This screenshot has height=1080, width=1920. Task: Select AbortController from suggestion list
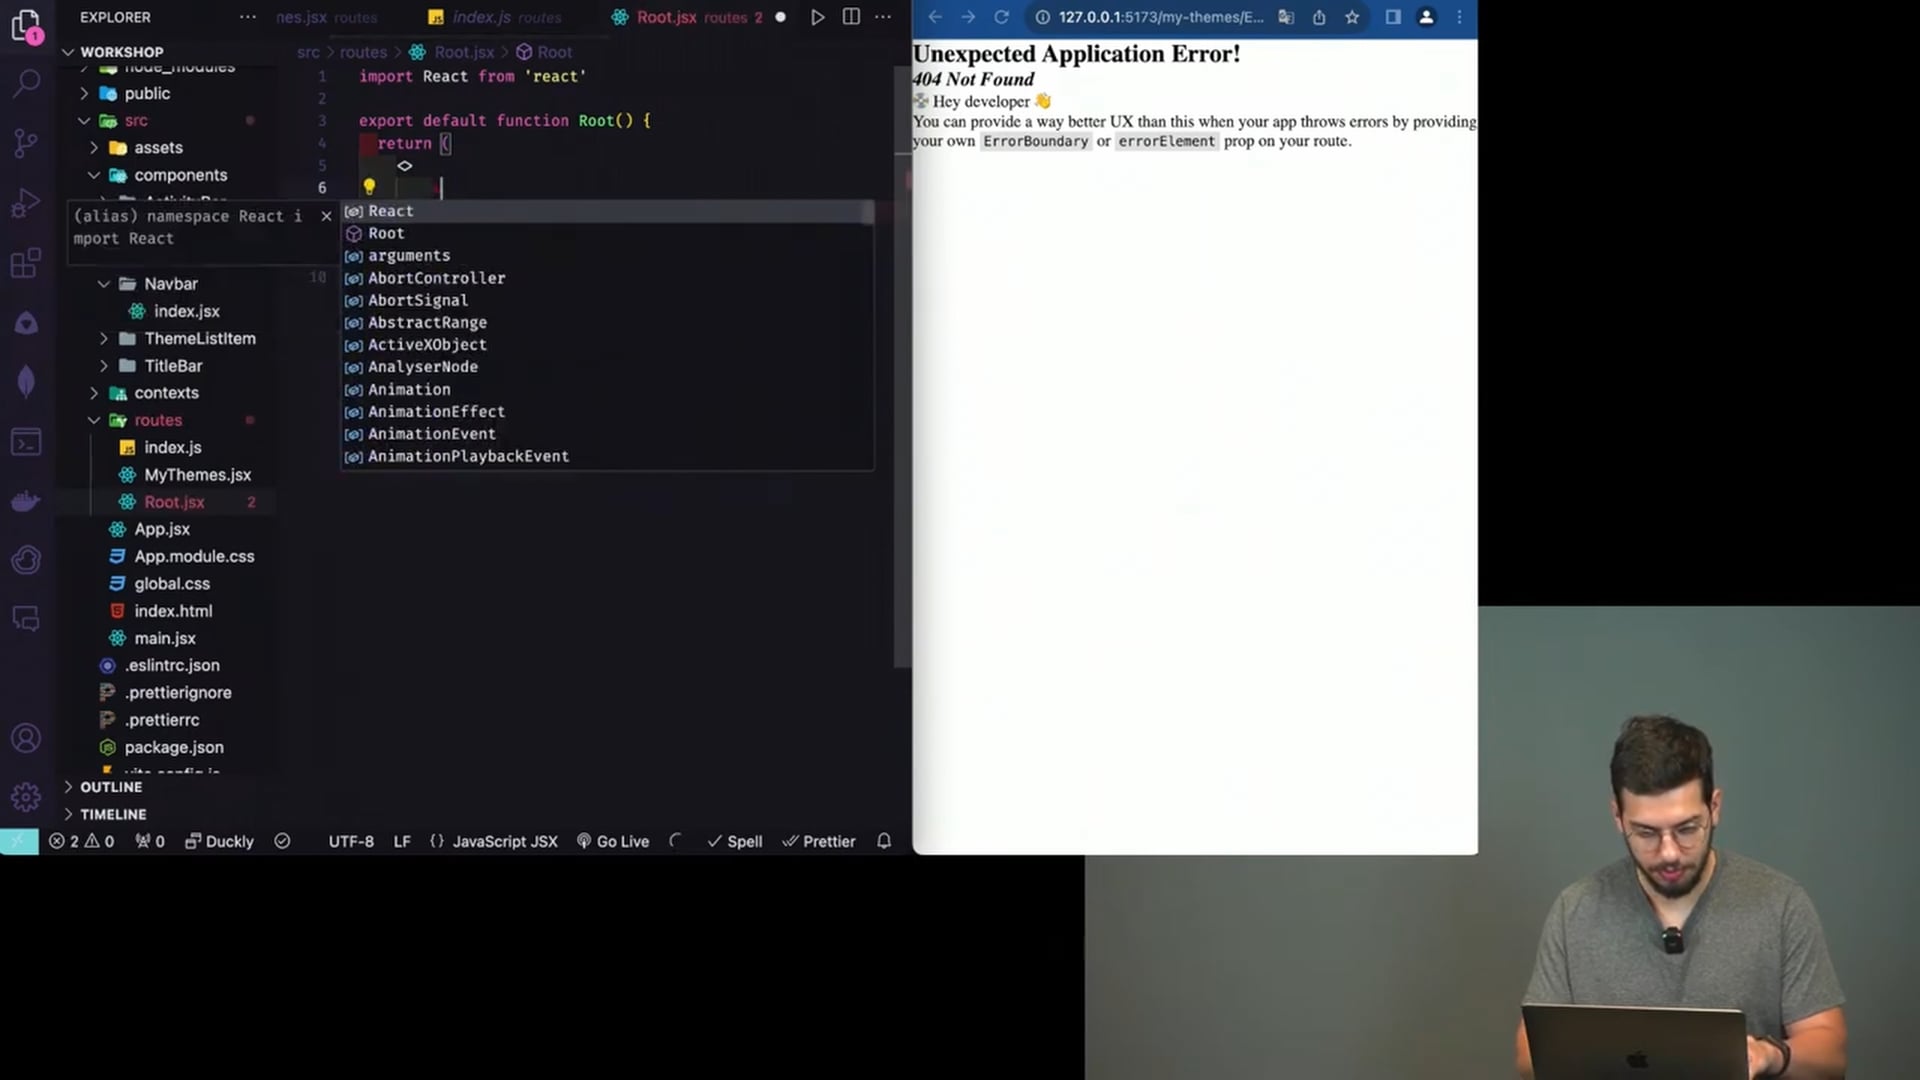click(x=436, y=278)
